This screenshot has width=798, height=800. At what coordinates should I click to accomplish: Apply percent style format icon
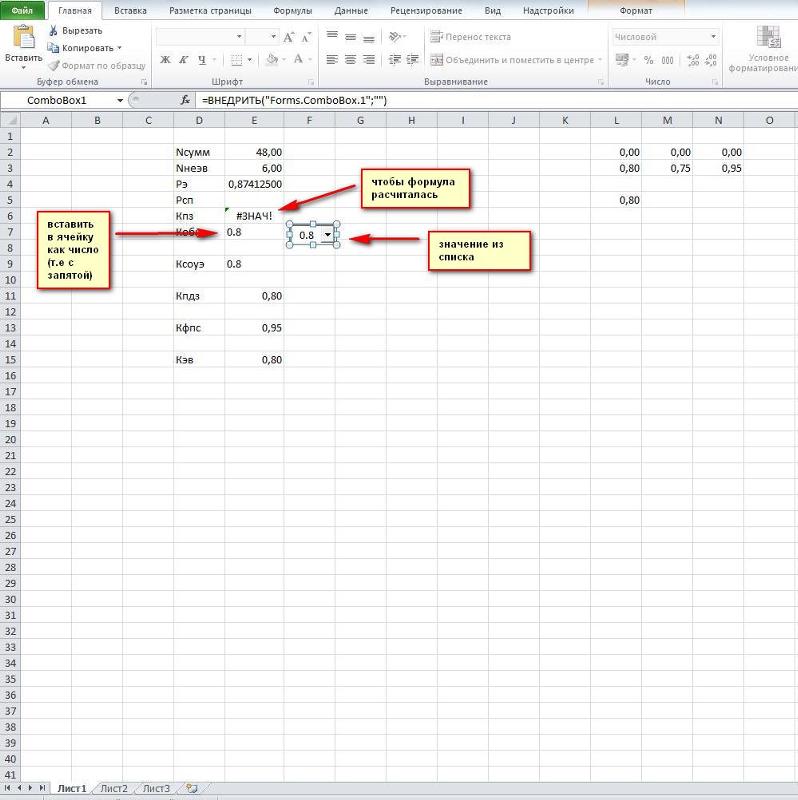pos(649,60)
